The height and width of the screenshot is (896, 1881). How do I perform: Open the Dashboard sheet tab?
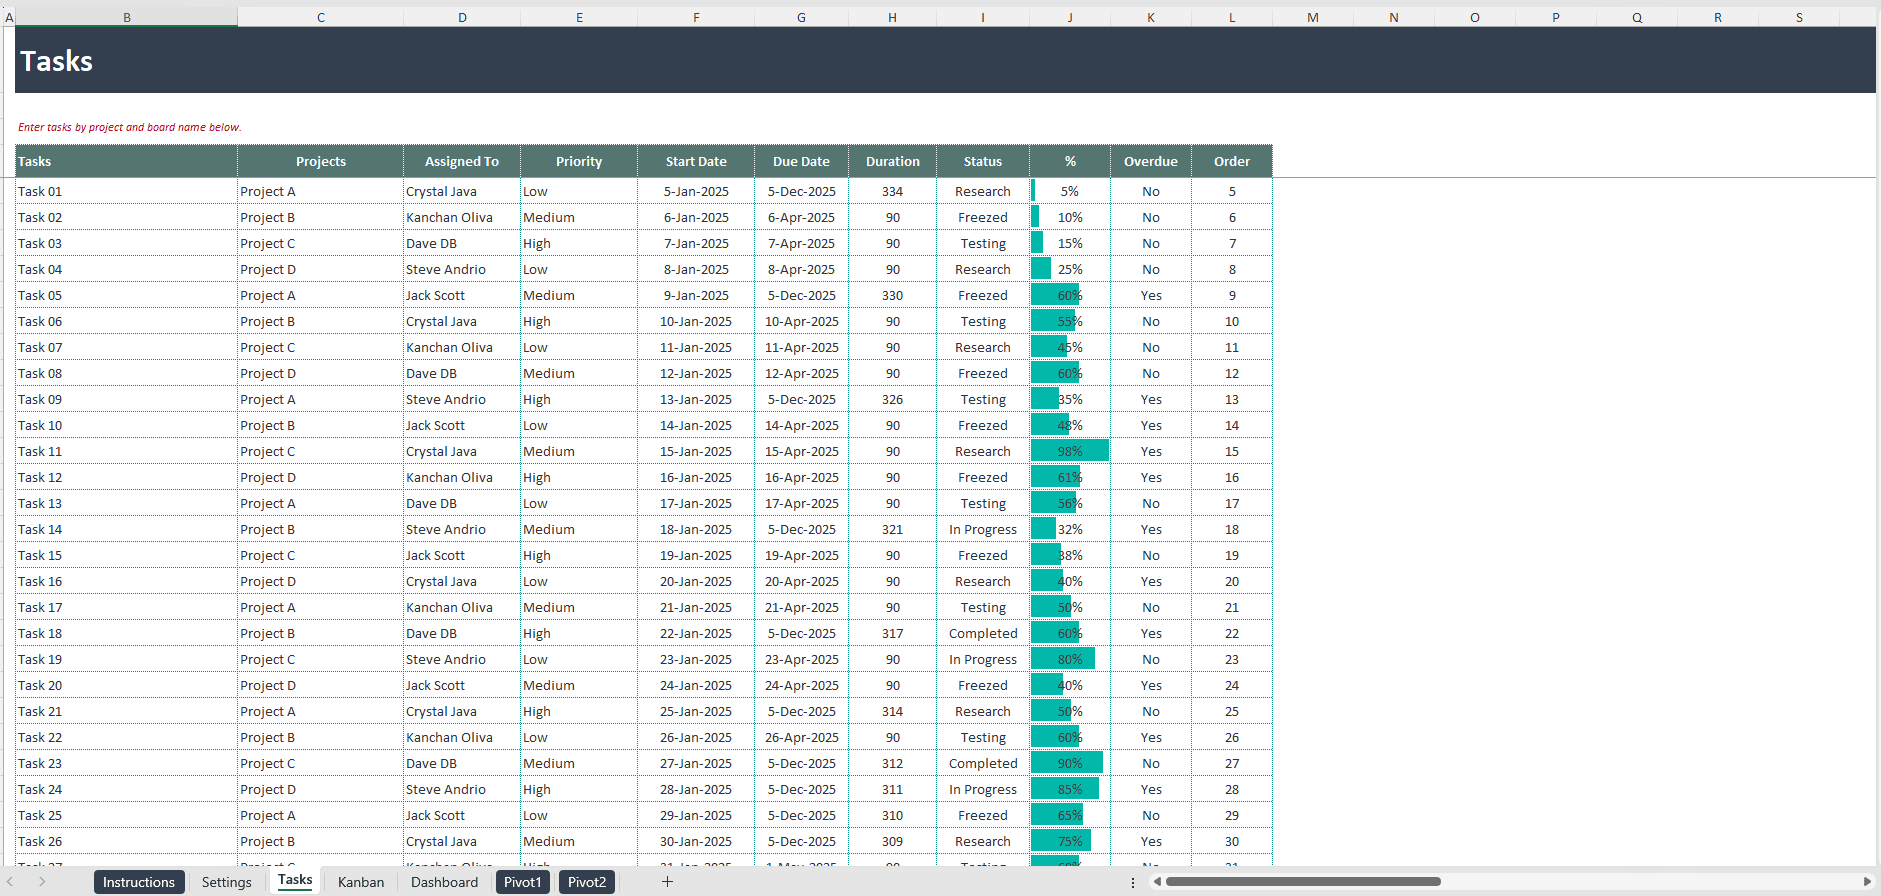point(444,882)
